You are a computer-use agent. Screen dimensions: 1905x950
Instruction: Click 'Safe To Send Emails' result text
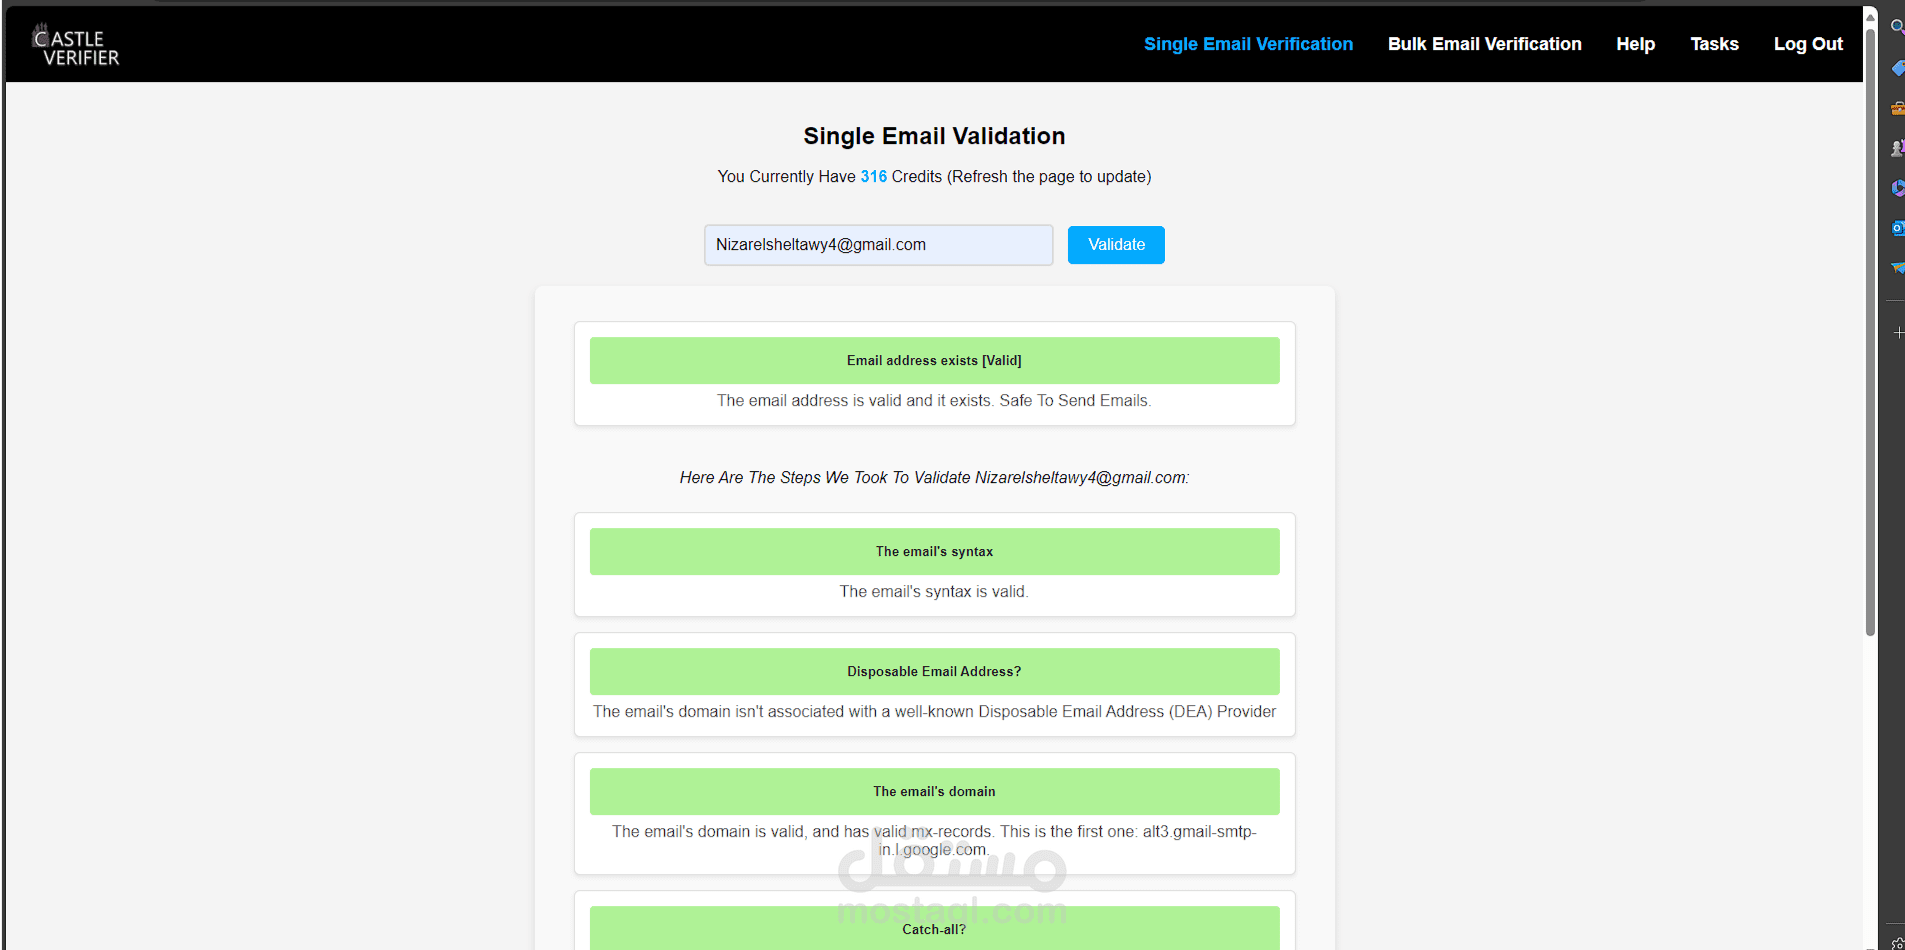pos(1073,401)
